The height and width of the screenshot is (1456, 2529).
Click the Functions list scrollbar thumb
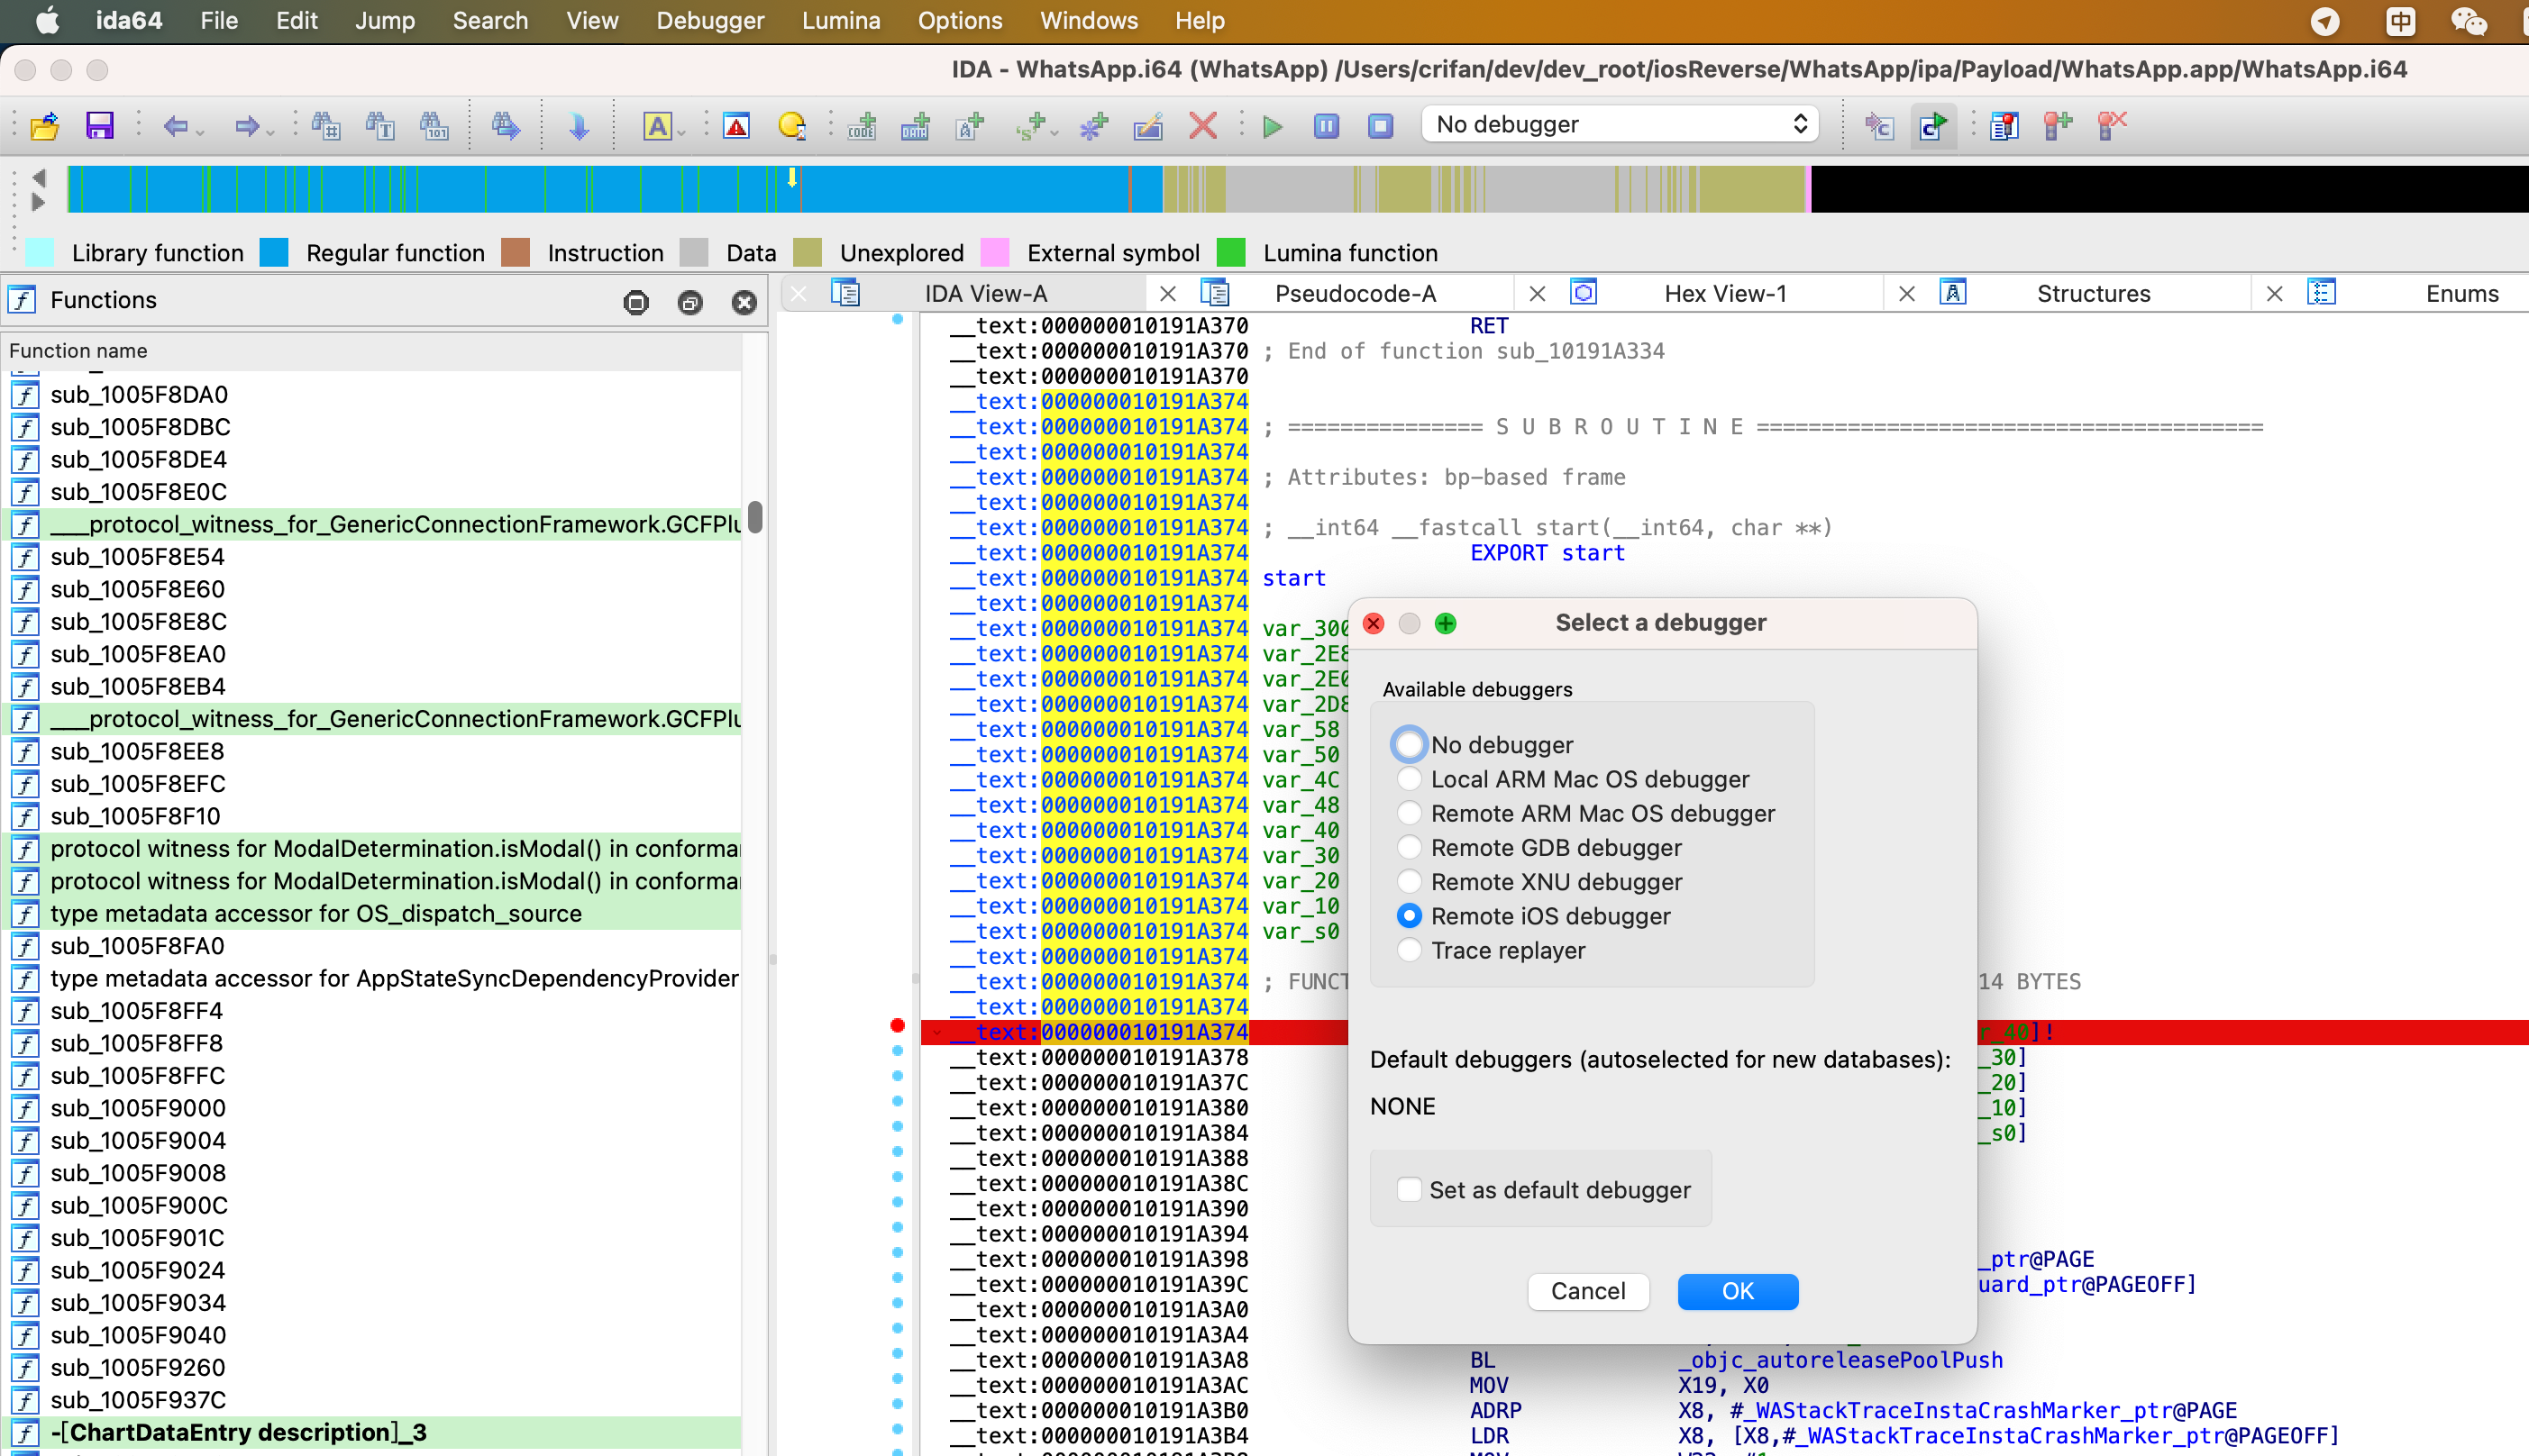(755, 517)
